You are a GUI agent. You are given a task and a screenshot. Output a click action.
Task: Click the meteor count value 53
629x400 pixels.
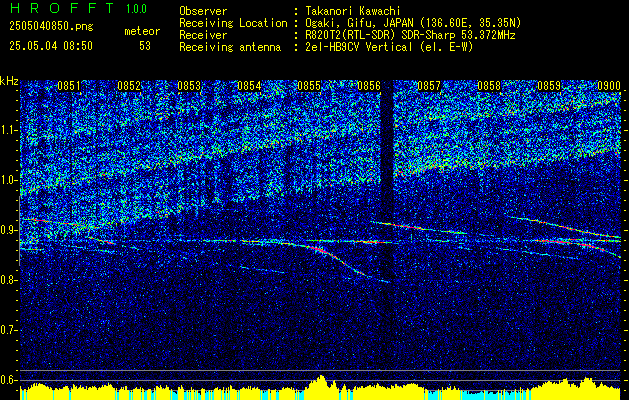coord(145,46)
